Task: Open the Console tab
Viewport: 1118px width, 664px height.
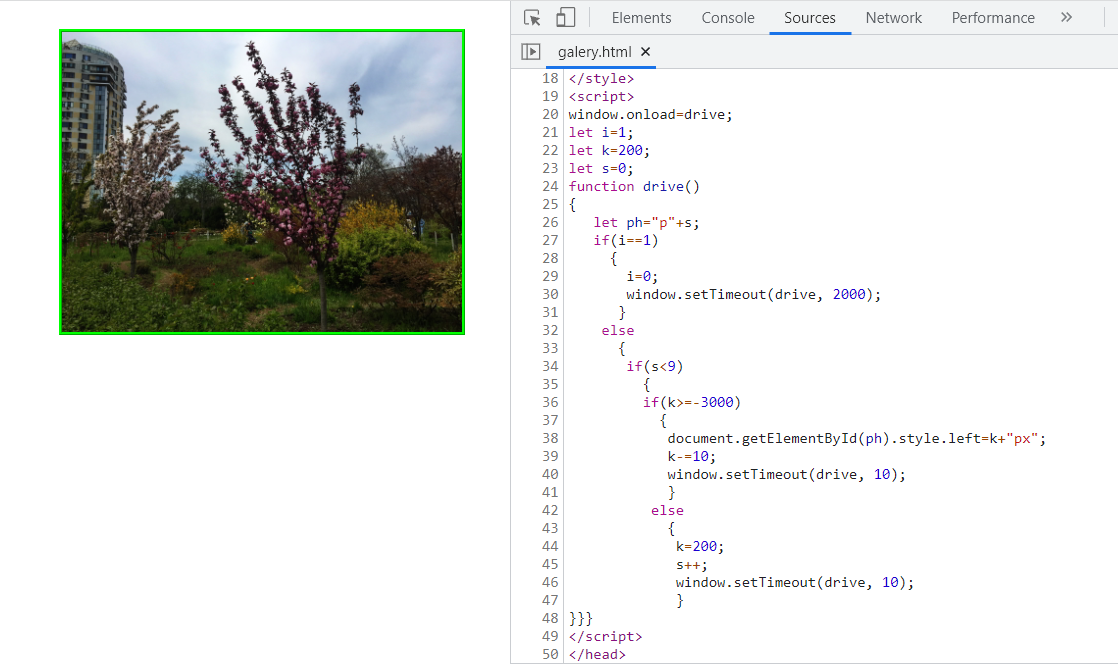Action: click(727, 18)
